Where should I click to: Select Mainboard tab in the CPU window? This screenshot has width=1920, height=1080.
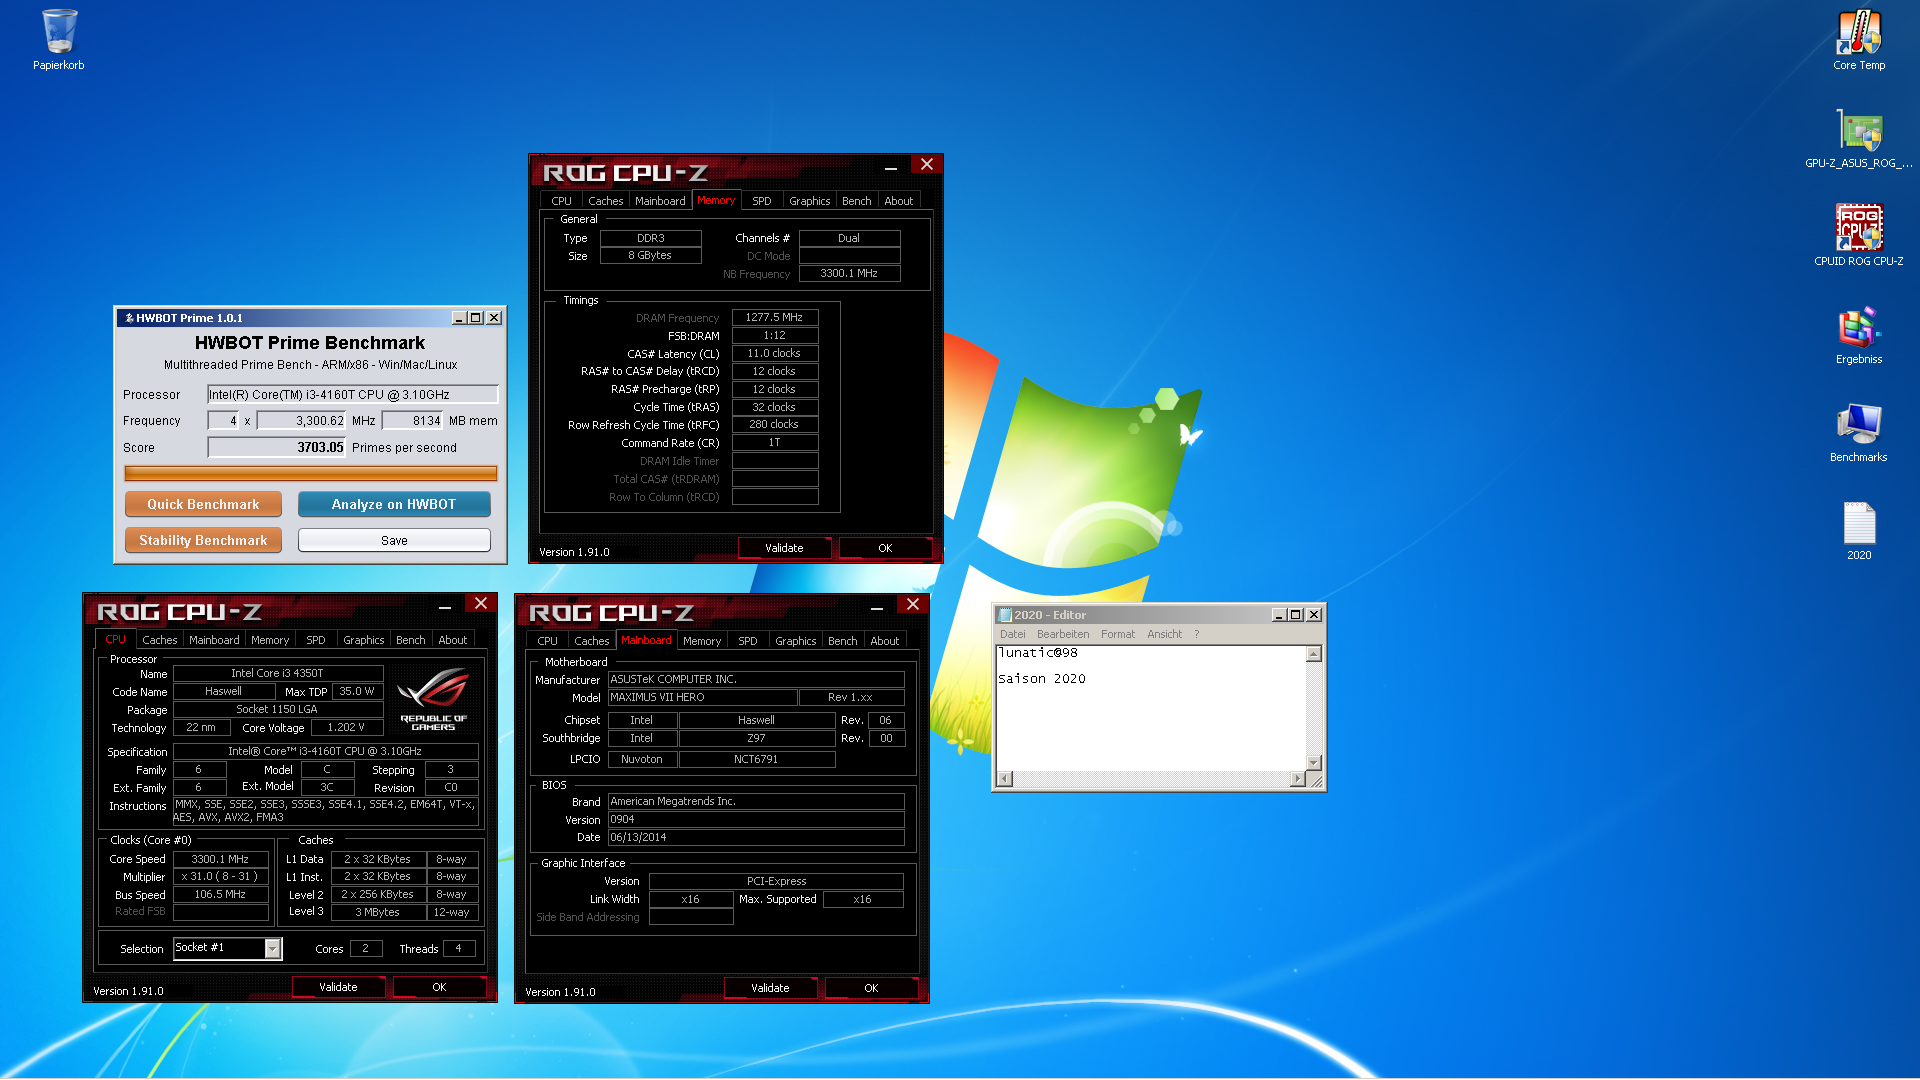tap(214, 640)
